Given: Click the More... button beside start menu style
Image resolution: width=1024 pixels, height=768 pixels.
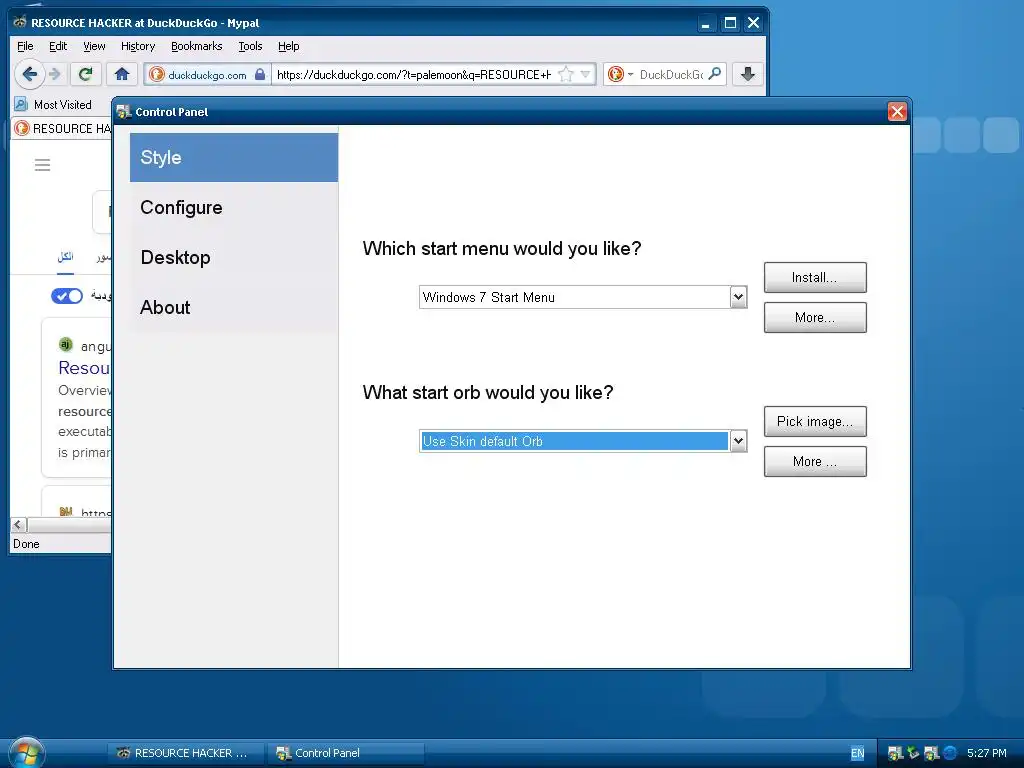Looking at the screenshot, I should click(815, 317).
